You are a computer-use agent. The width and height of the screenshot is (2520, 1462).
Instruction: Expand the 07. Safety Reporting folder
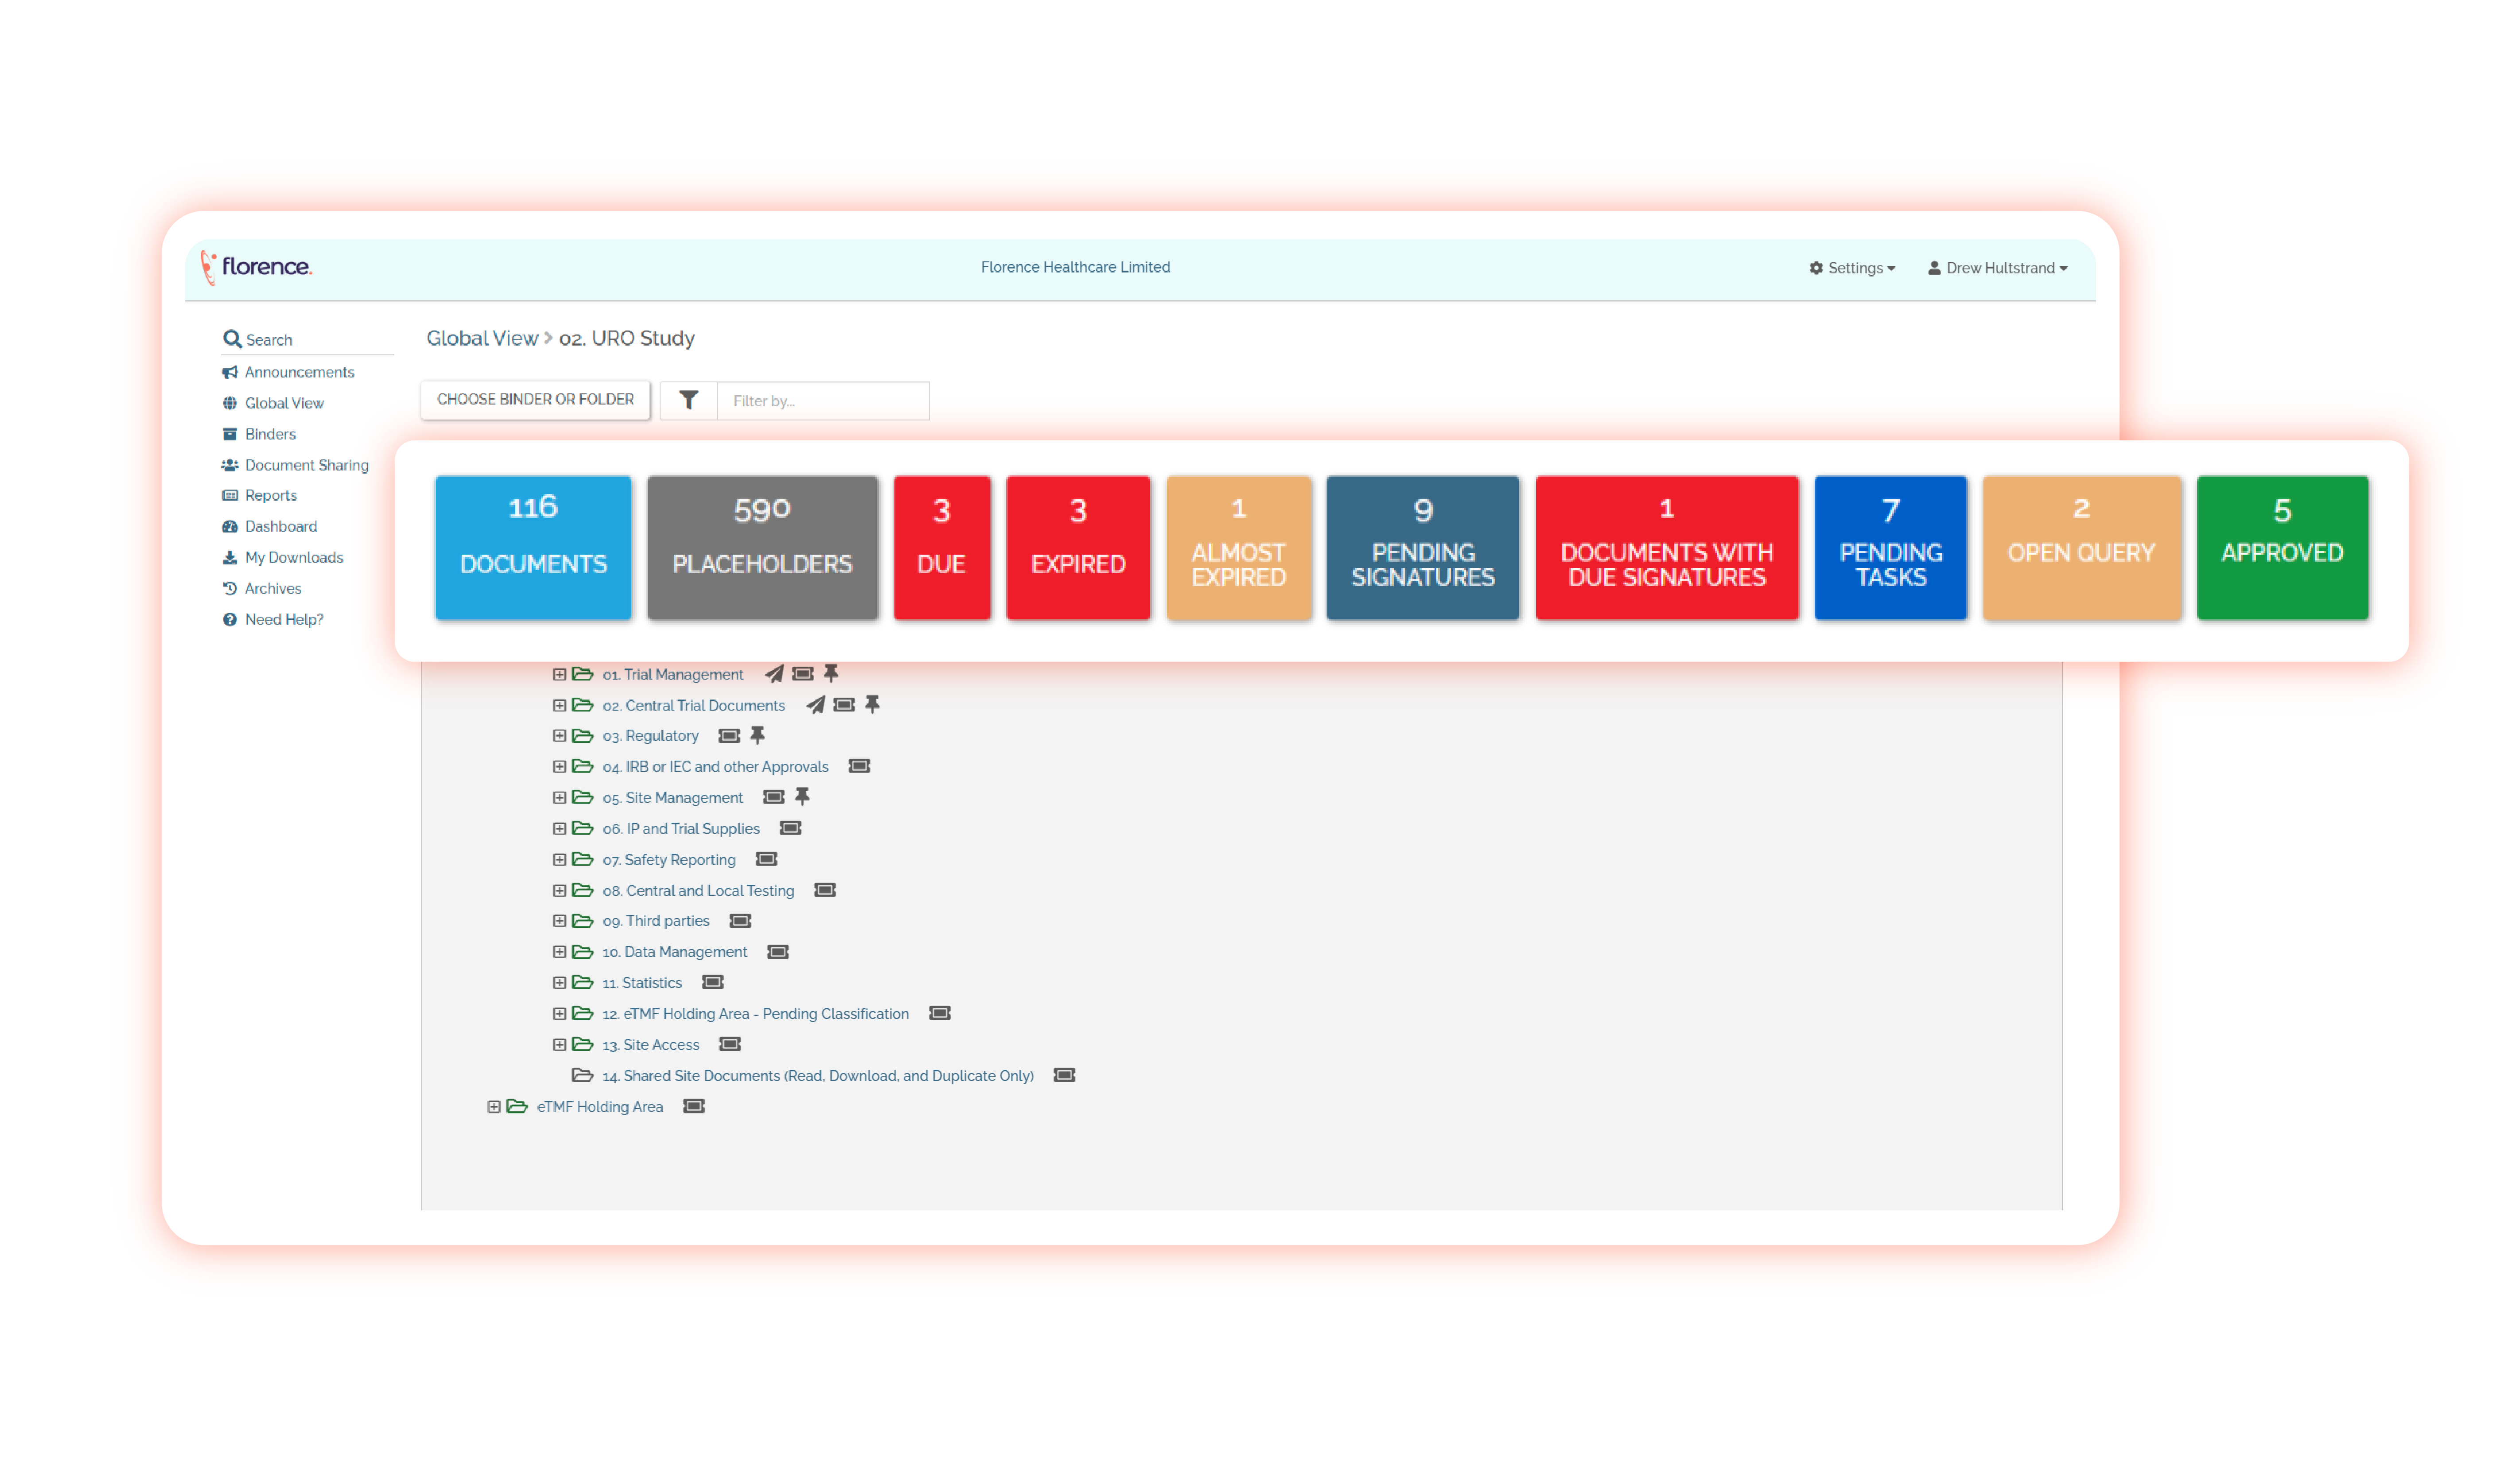click(559, 859)
